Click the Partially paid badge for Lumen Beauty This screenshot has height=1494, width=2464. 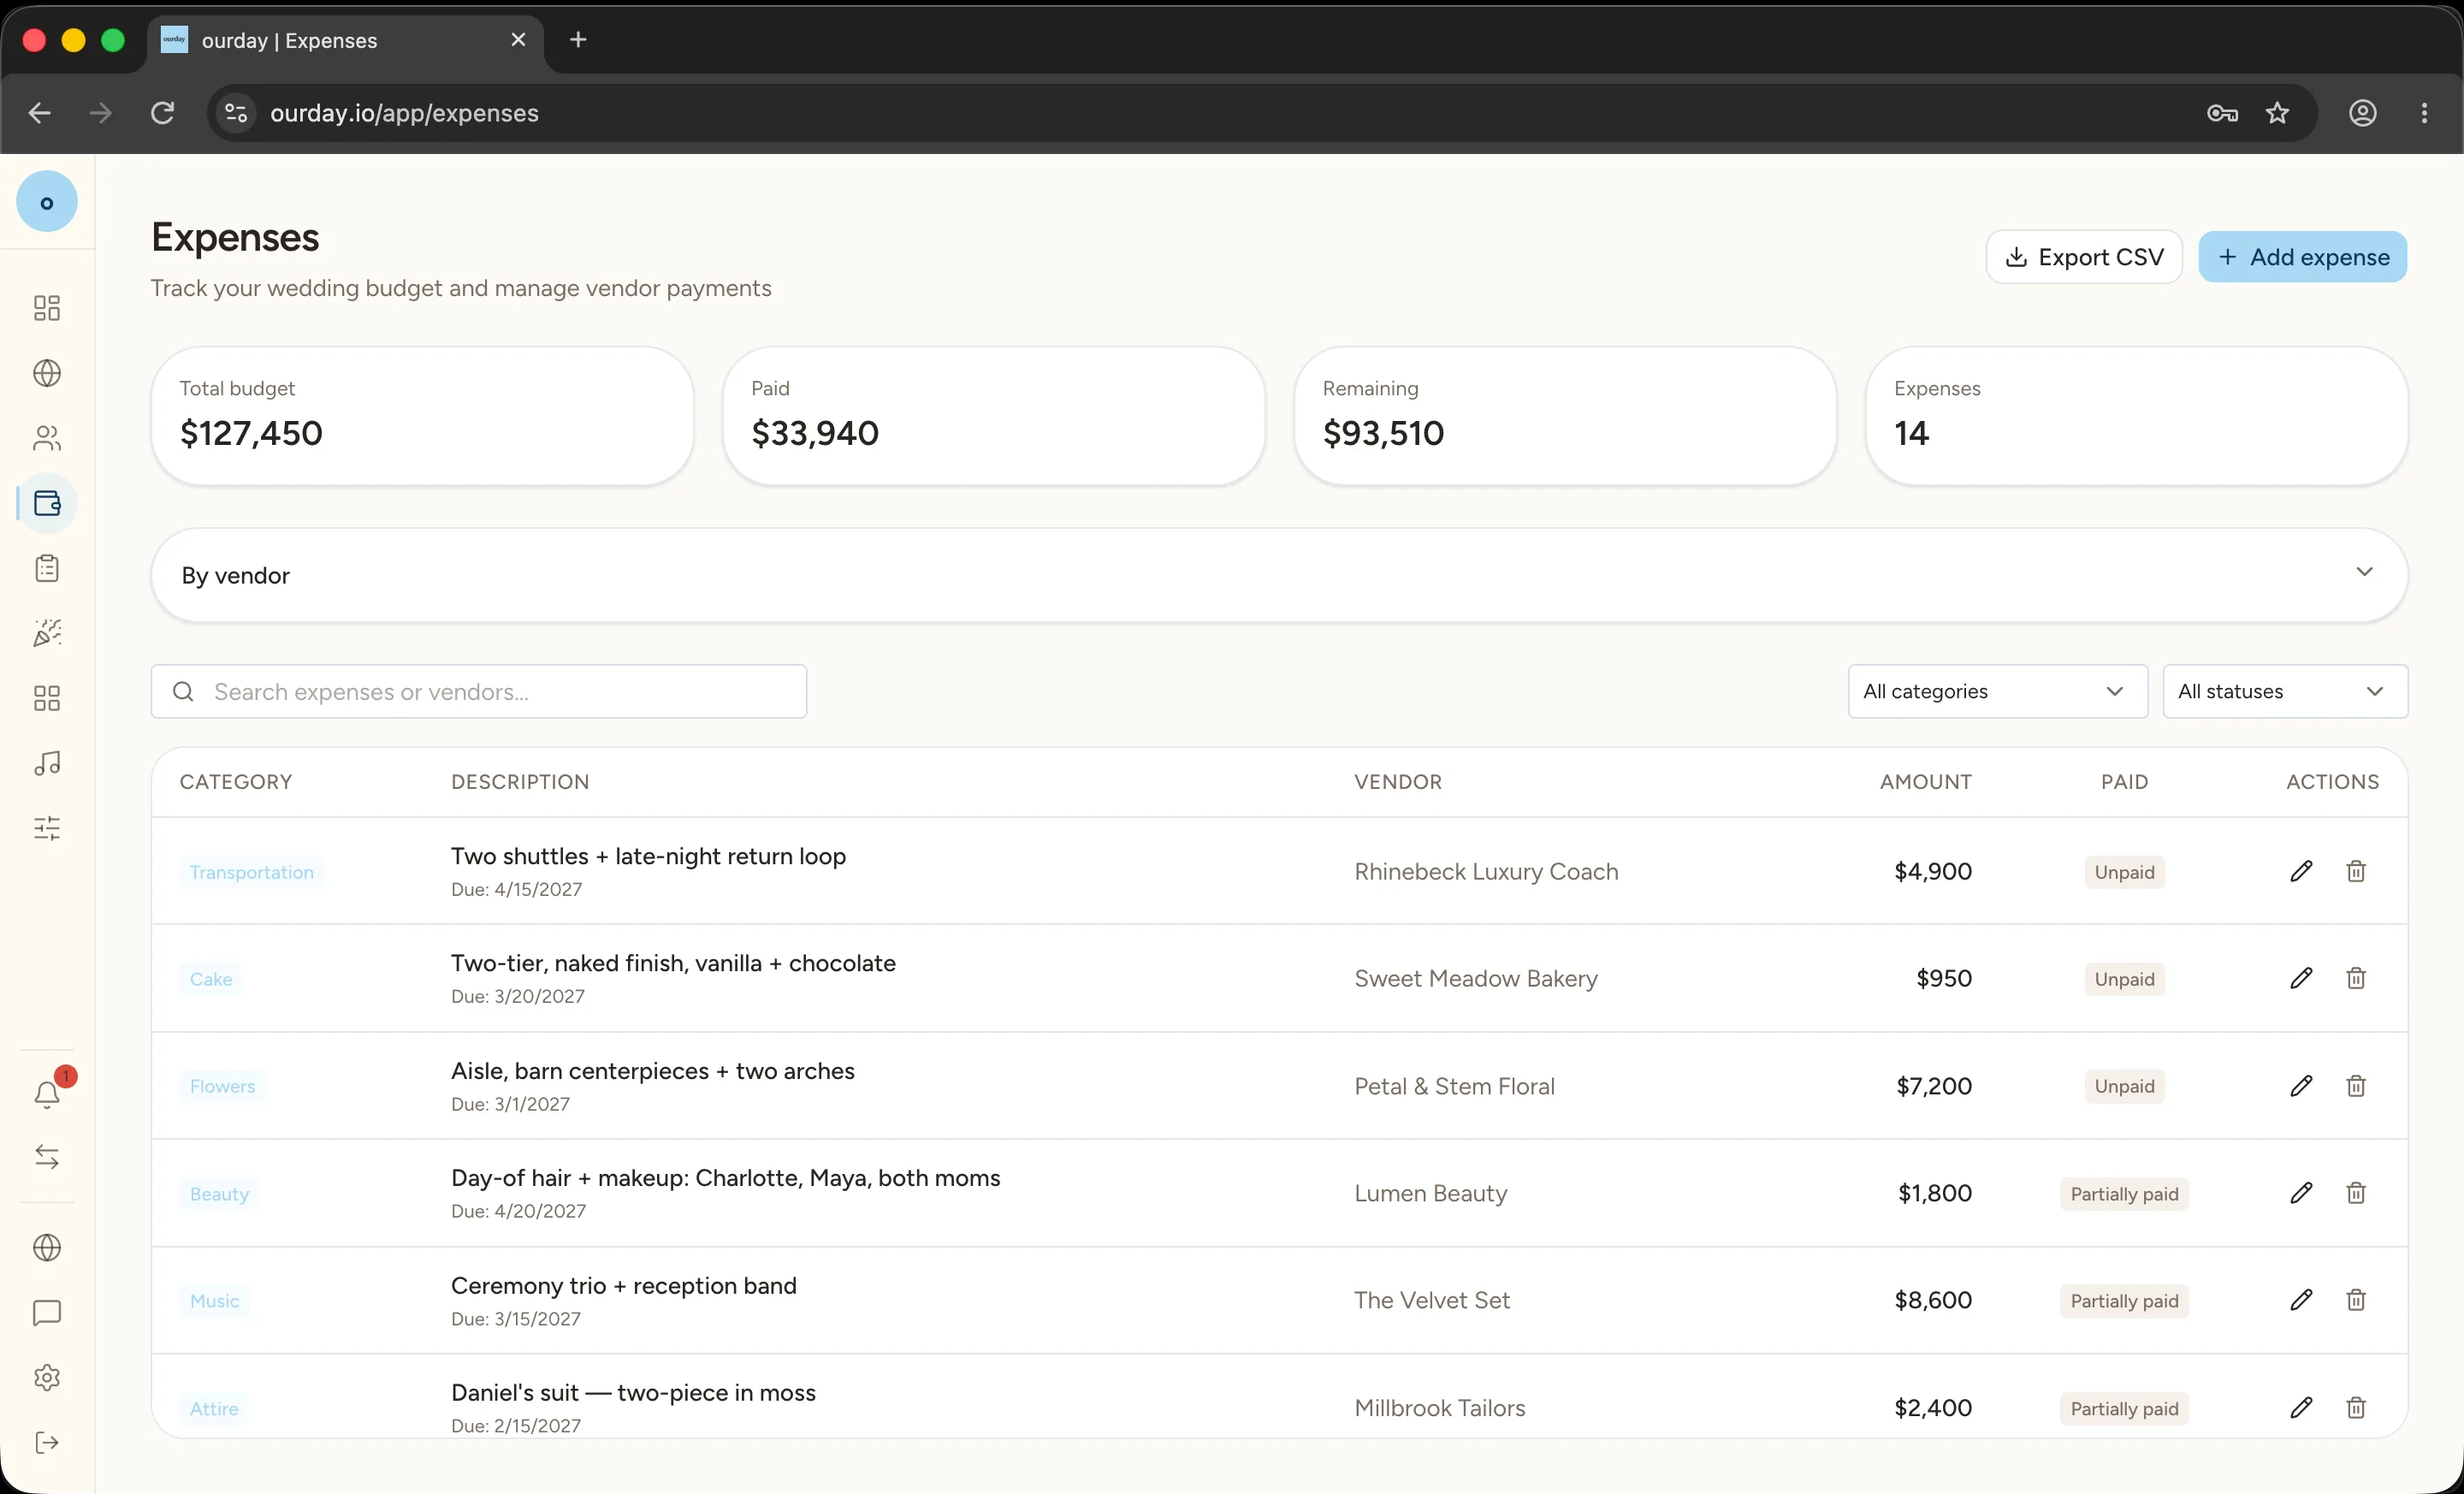pyautogui.click(x=2124, y=1194)
